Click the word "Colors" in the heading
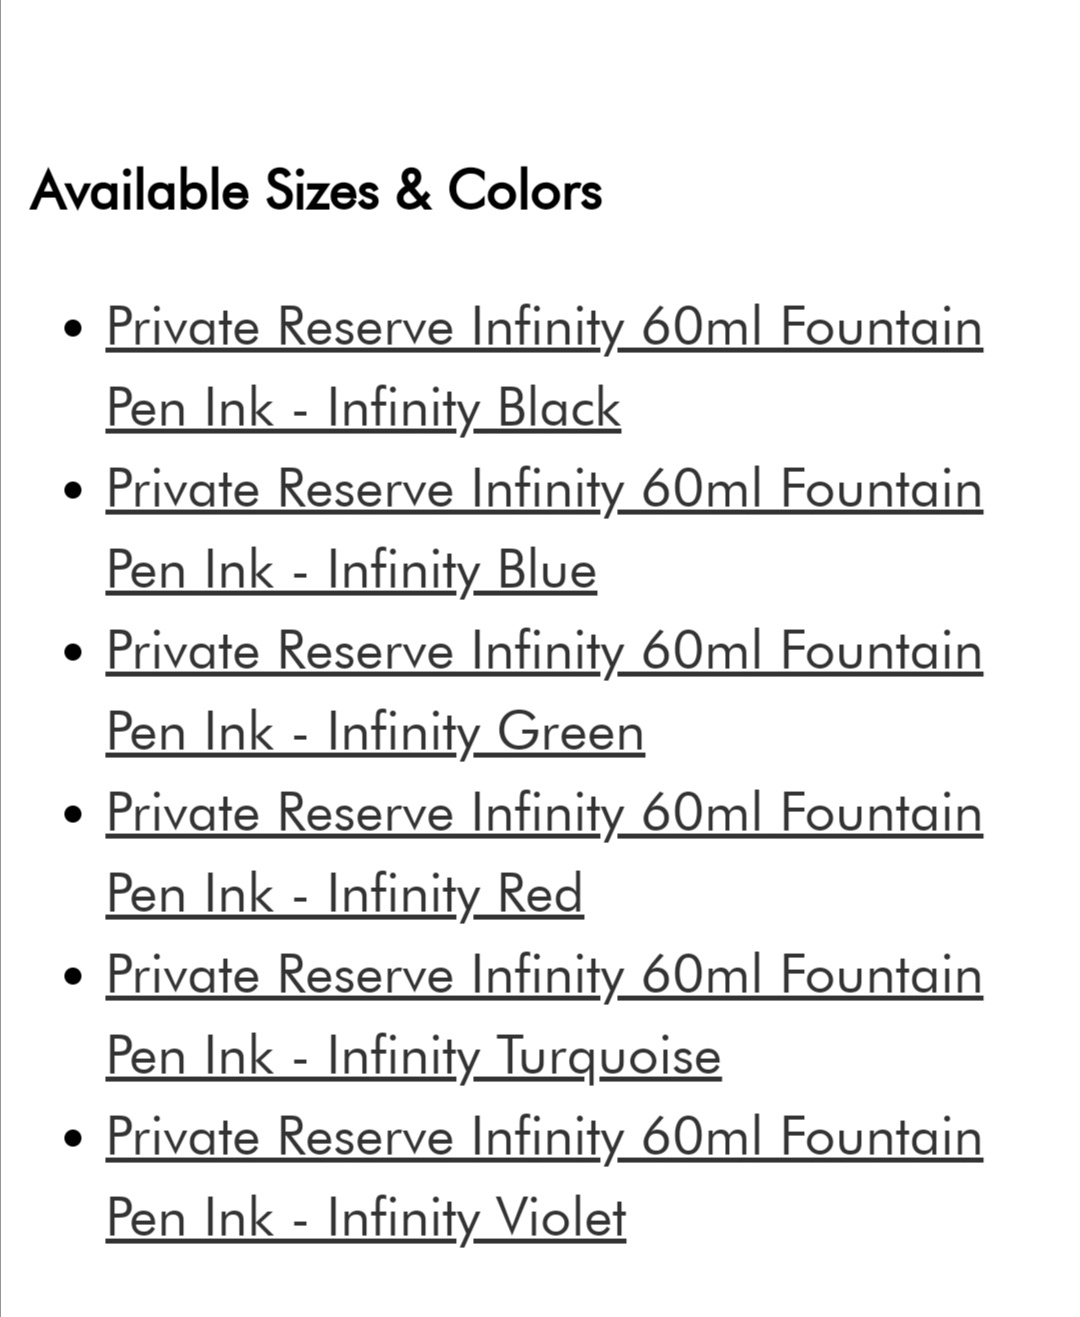Screen dimensions: 1080x1317 coord(524,190)
